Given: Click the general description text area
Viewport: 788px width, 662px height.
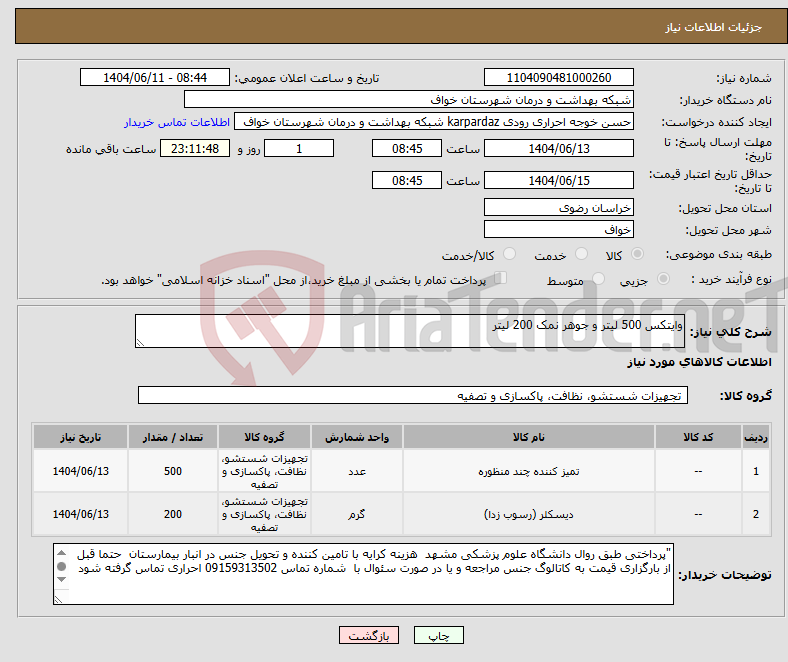Looking at the screenshot, I should 410,331.
